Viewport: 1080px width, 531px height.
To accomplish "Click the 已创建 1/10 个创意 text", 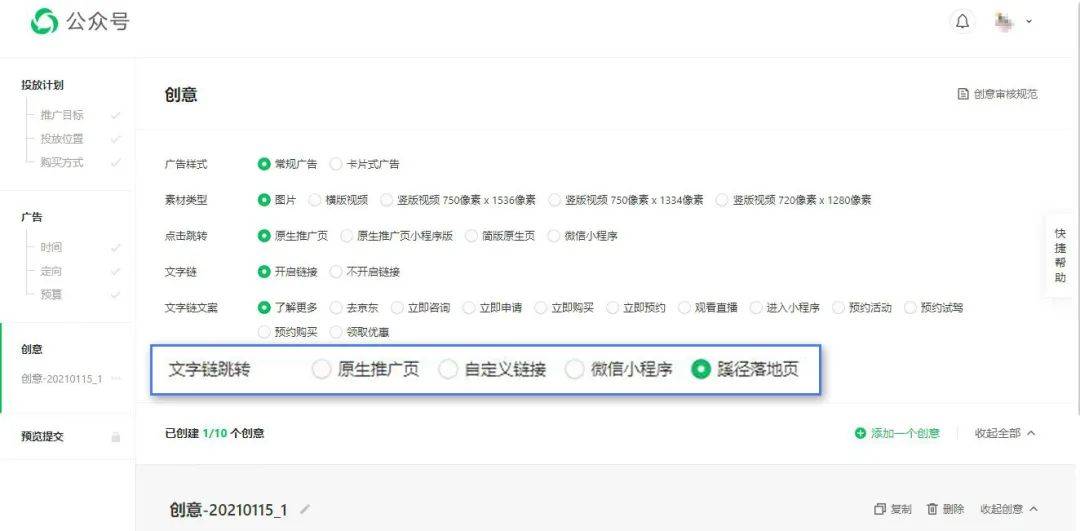I will [x=215, y=433].
